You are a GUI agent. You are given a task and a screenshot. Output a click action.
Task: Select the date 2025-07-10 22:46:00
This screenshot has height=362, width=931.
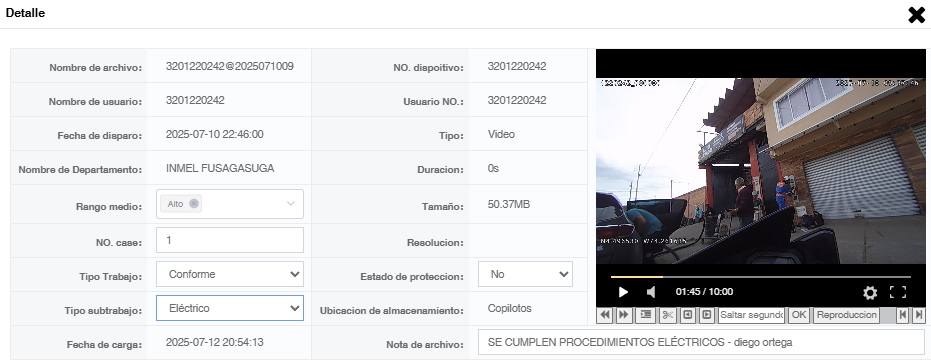[x=214, y=135]
